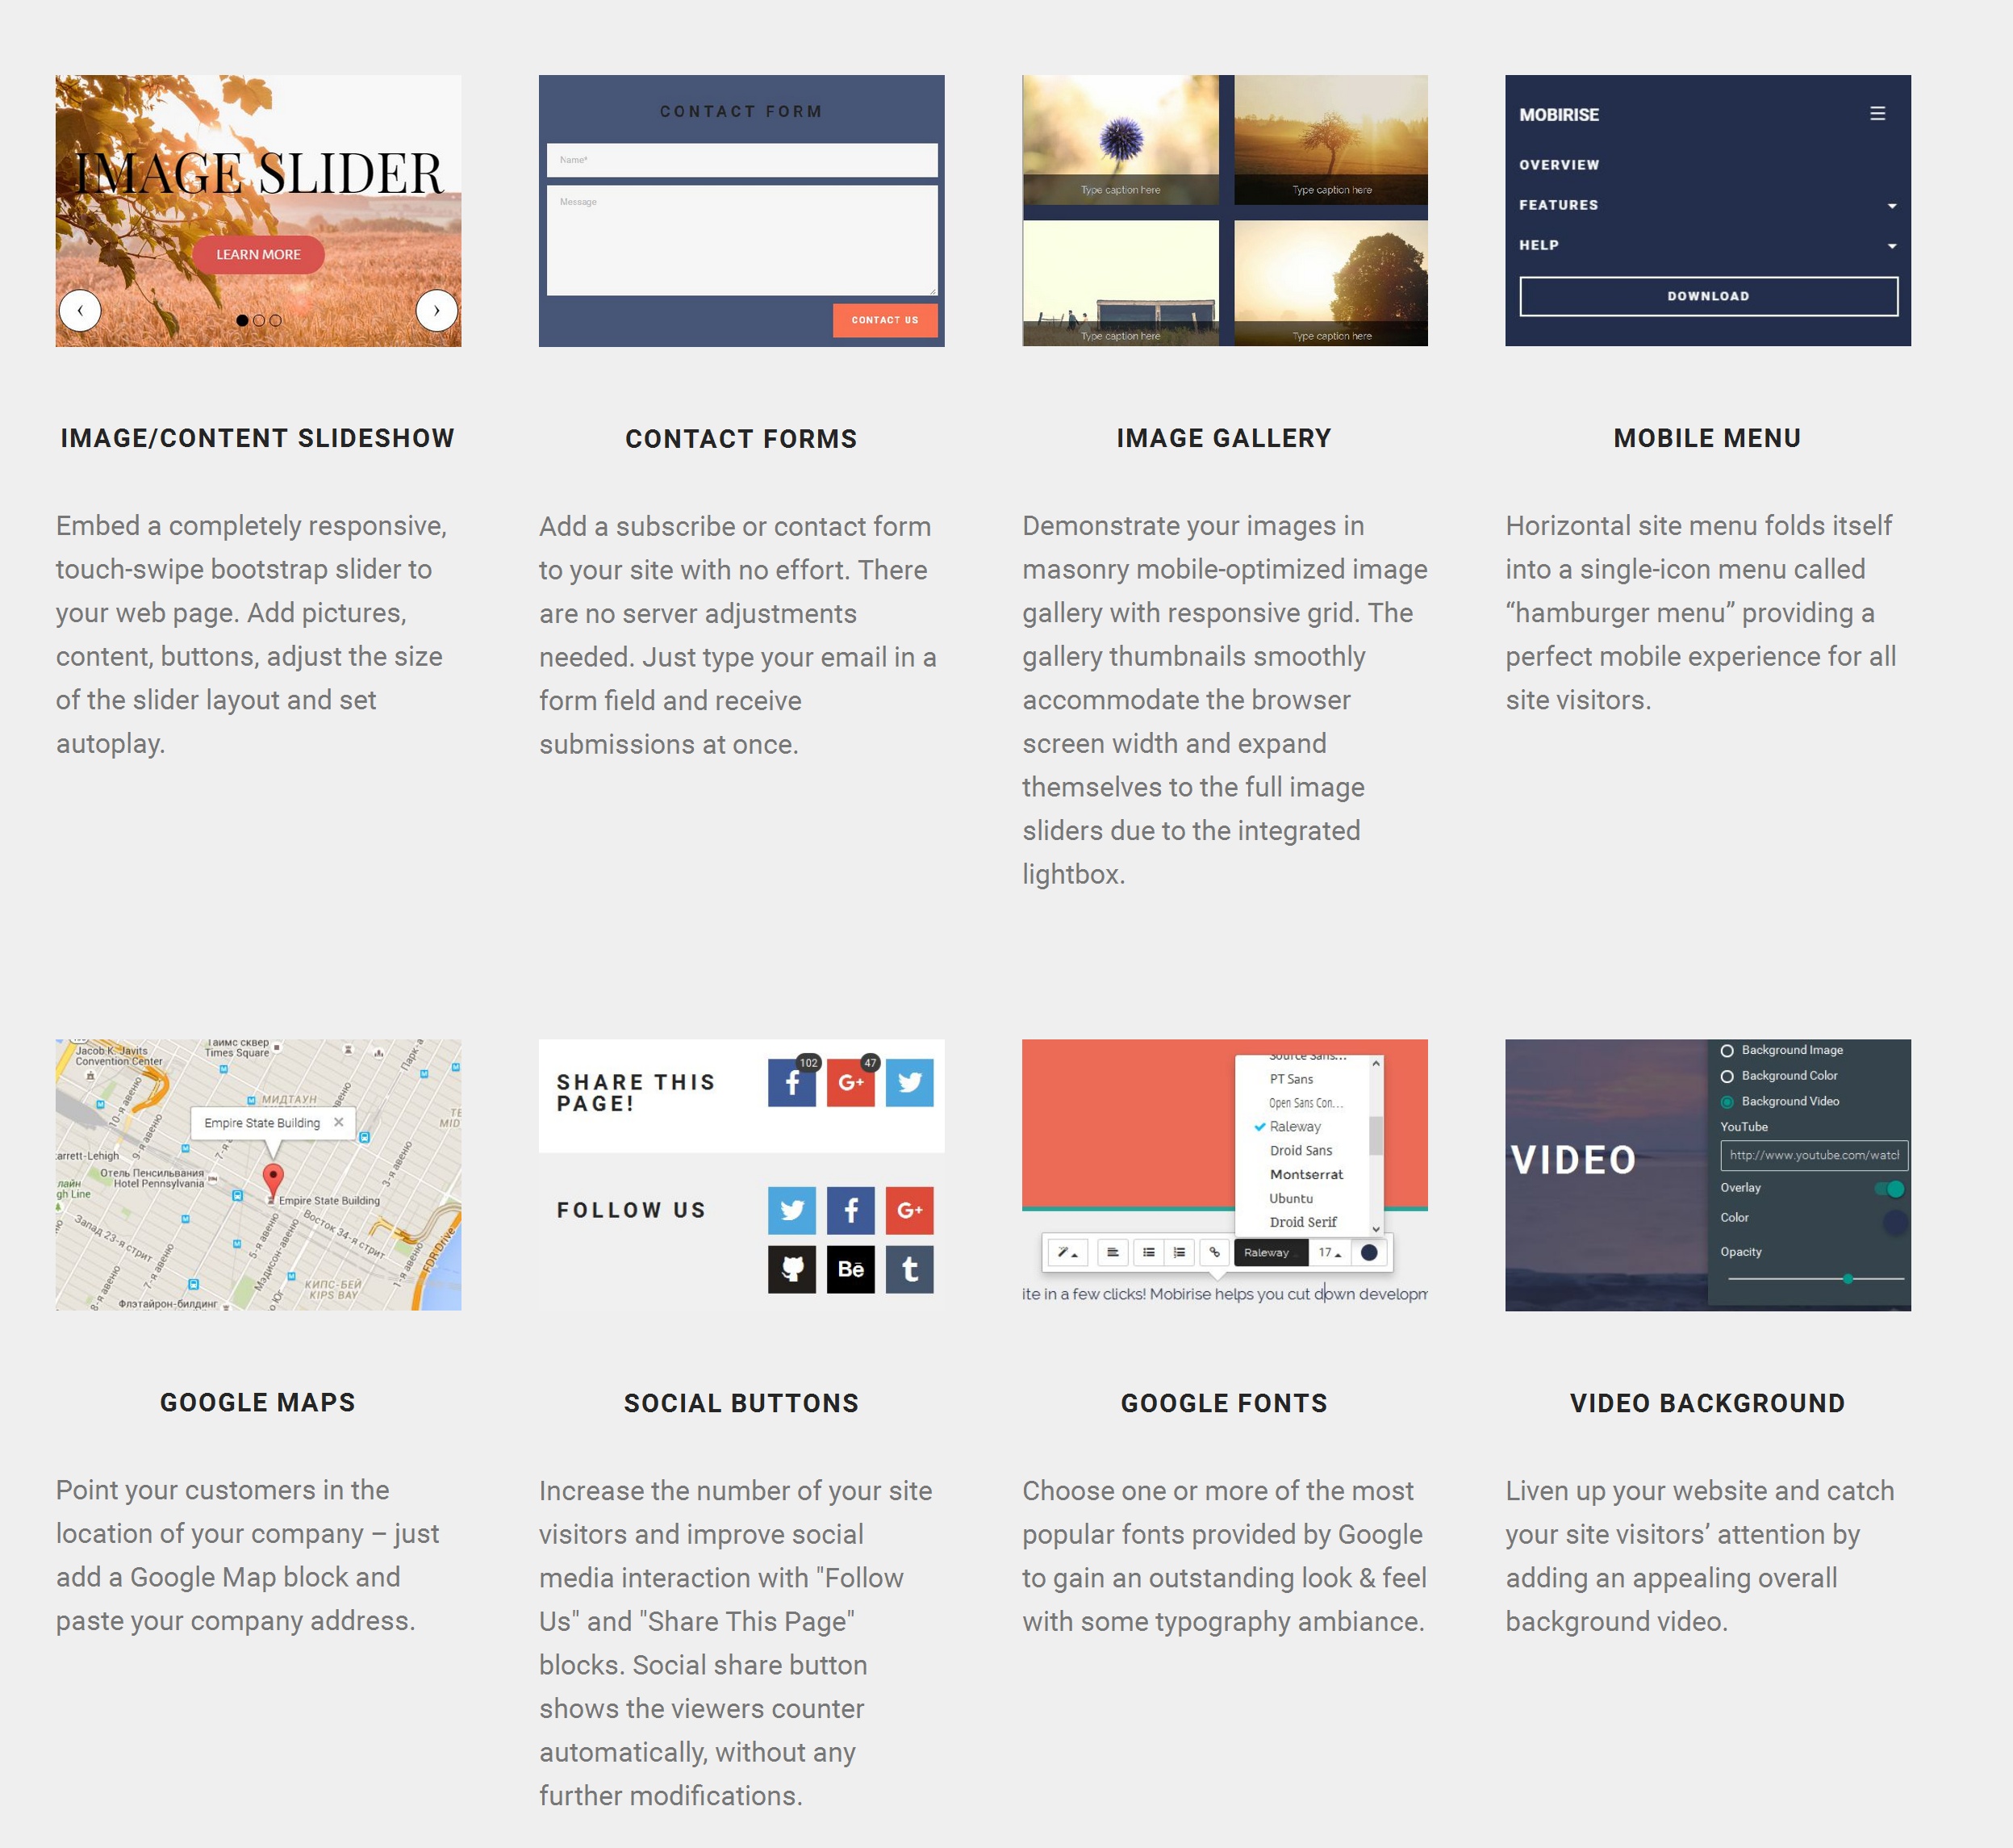The width and height of the screenshot is (2013, 1848).
Task: Expand the Features dropdown in mobile menu
Action: coord(1890,205)
